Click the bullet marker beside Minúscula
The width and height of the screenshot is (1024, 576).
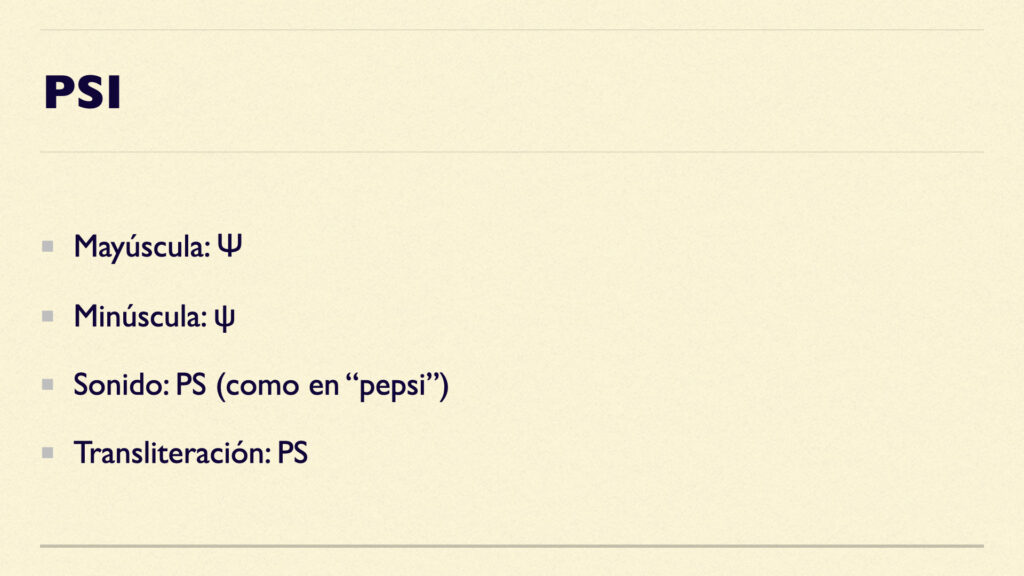47,316
